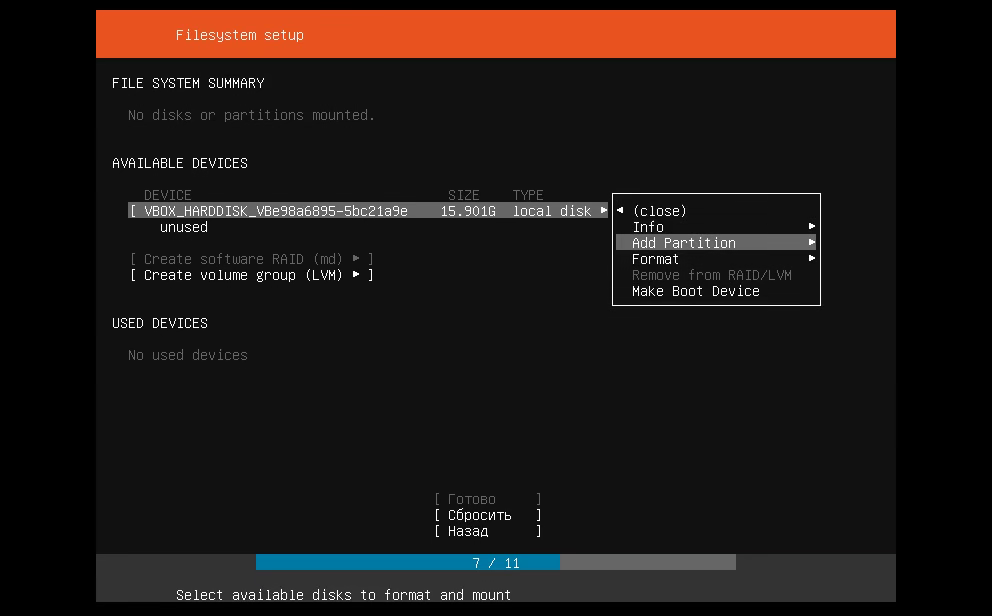992x616 pixels.
Task: Expand the Create software RAID (md) arrow
Action: [356, 259]
